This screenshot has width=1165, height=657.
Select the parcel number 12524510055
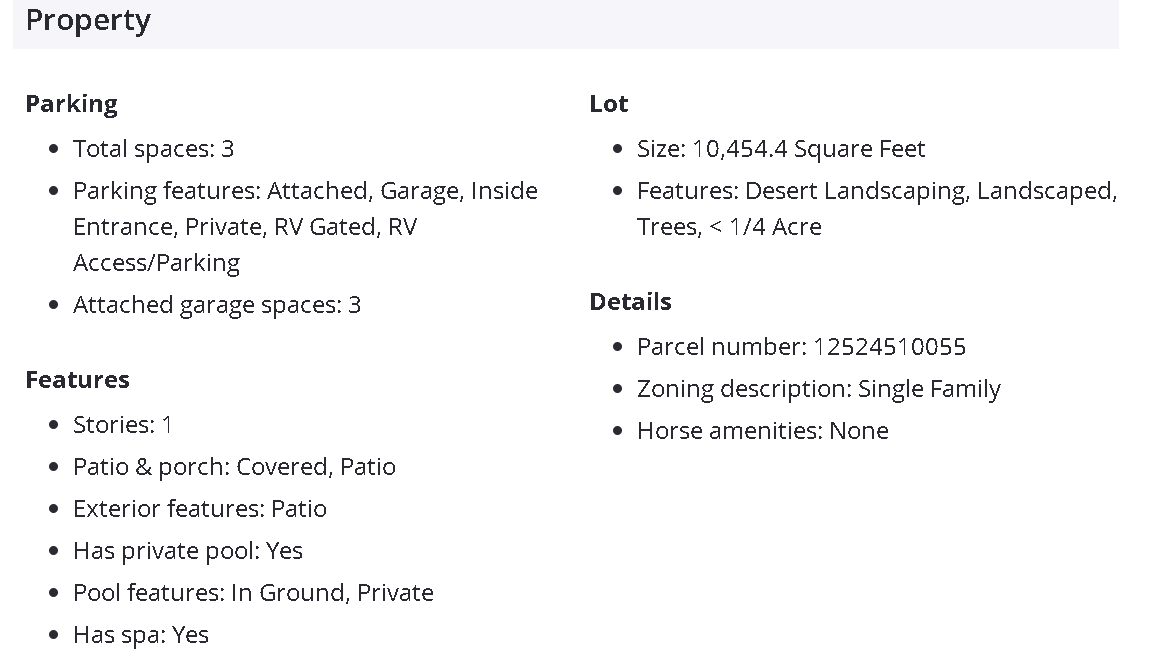(889, 347)
